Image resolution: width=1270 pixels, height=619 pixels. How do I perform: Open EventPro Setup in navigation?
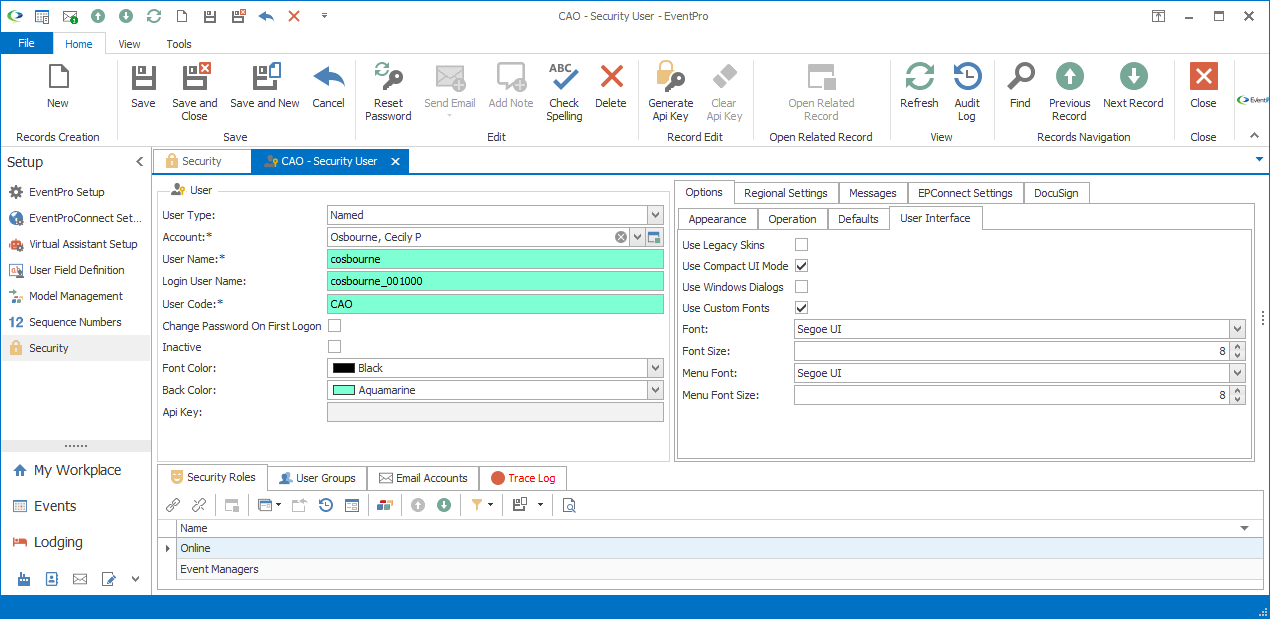coord(67,192)
